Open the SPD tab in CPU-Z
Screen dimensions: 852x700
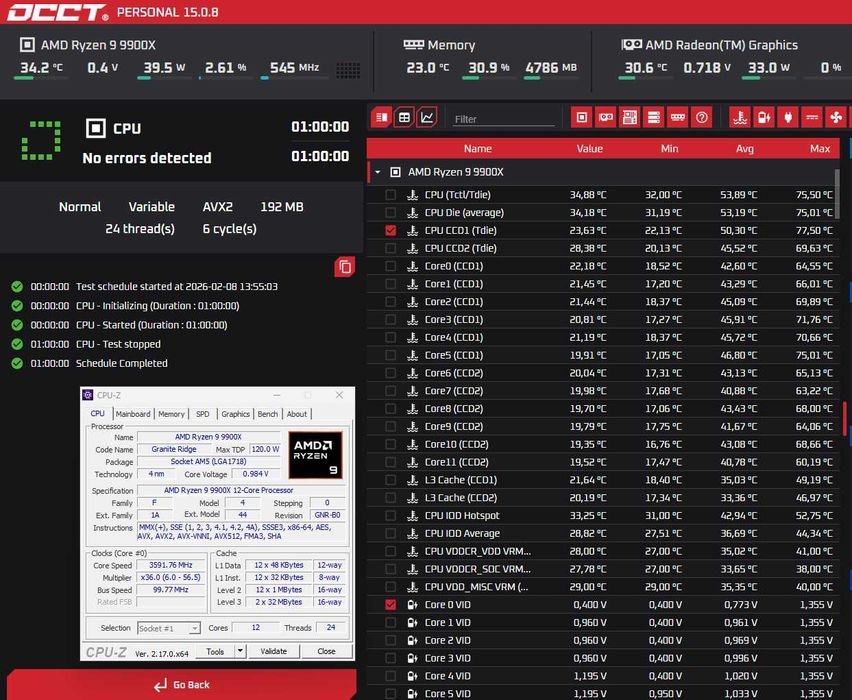coord(203,414)
